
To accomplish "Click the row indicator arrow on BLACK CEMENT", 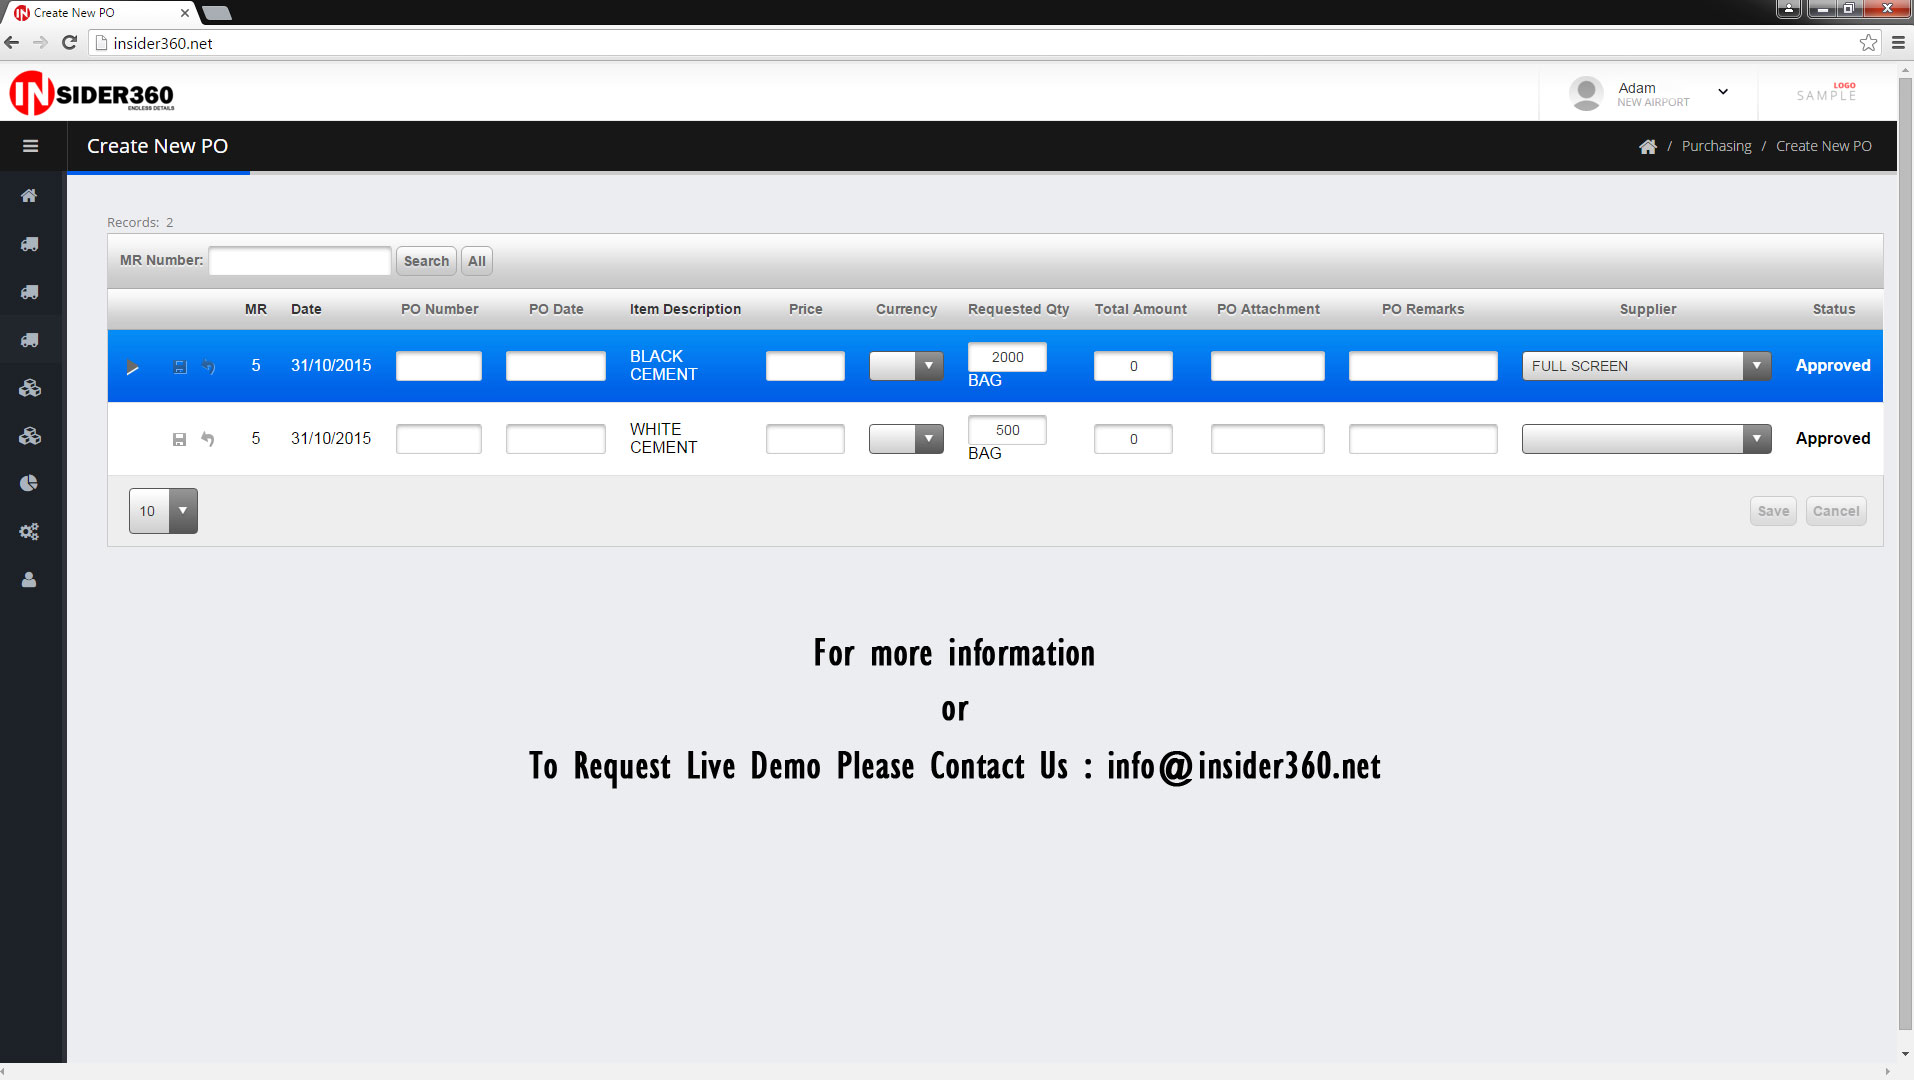I will click(132, 367).
